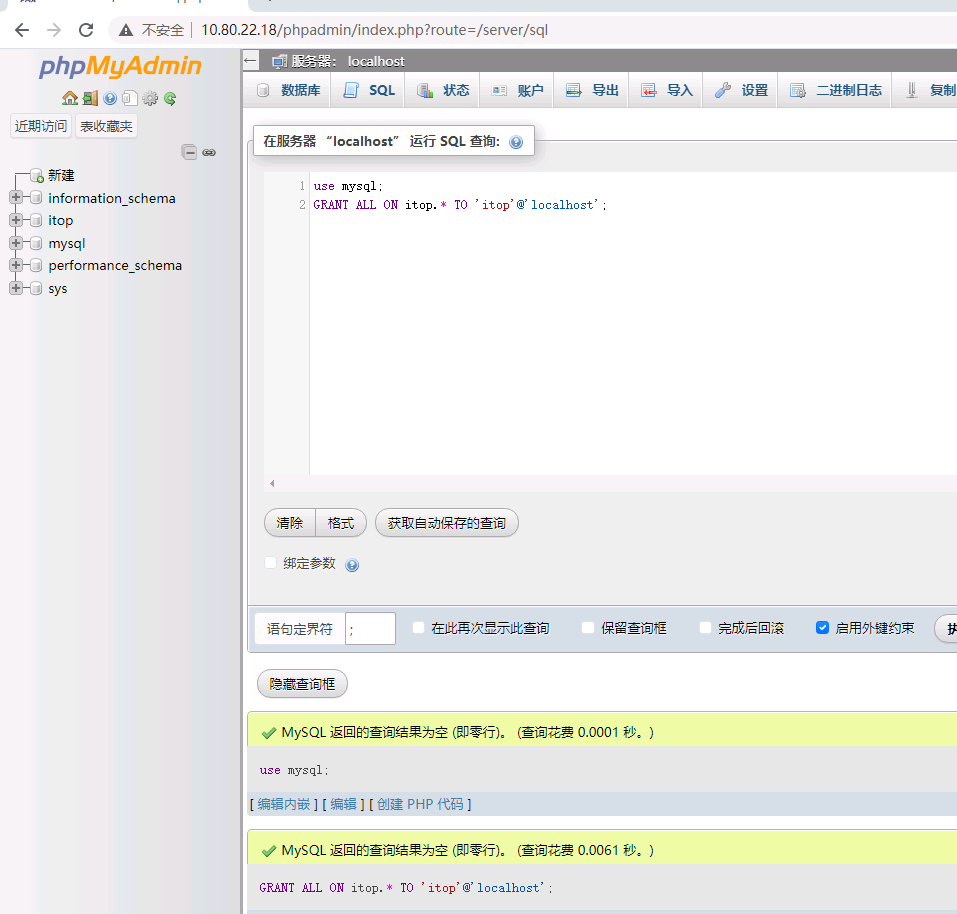Reload navigation panel with green refresh icon
Screen dimensions: 957x914
170,98
